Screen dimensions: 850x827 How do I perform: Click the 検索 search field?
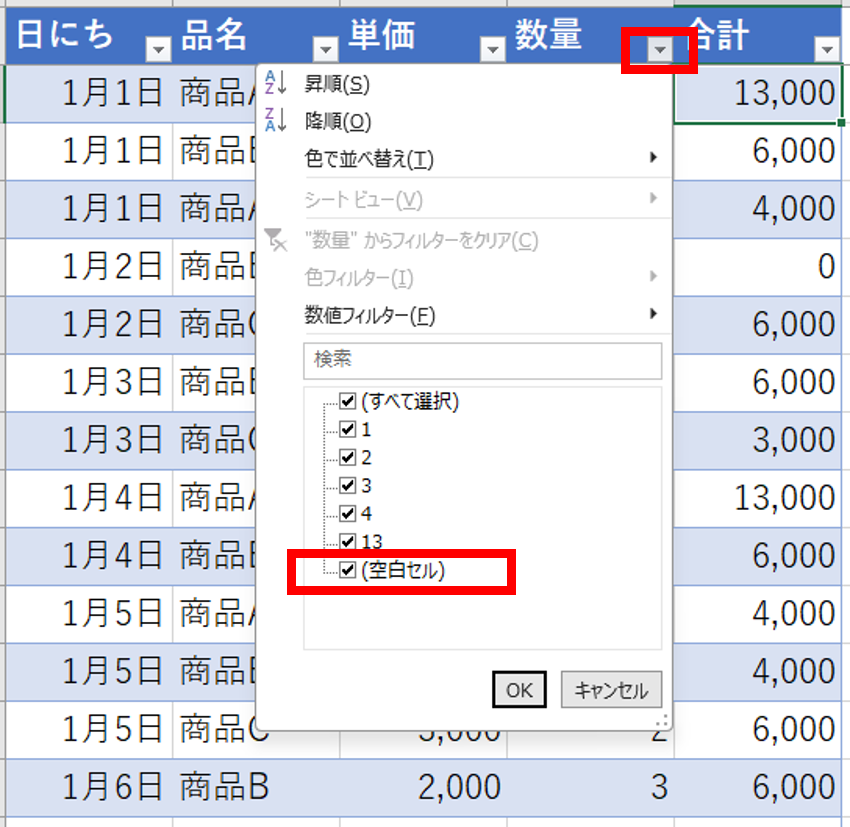tap(482, 360)
